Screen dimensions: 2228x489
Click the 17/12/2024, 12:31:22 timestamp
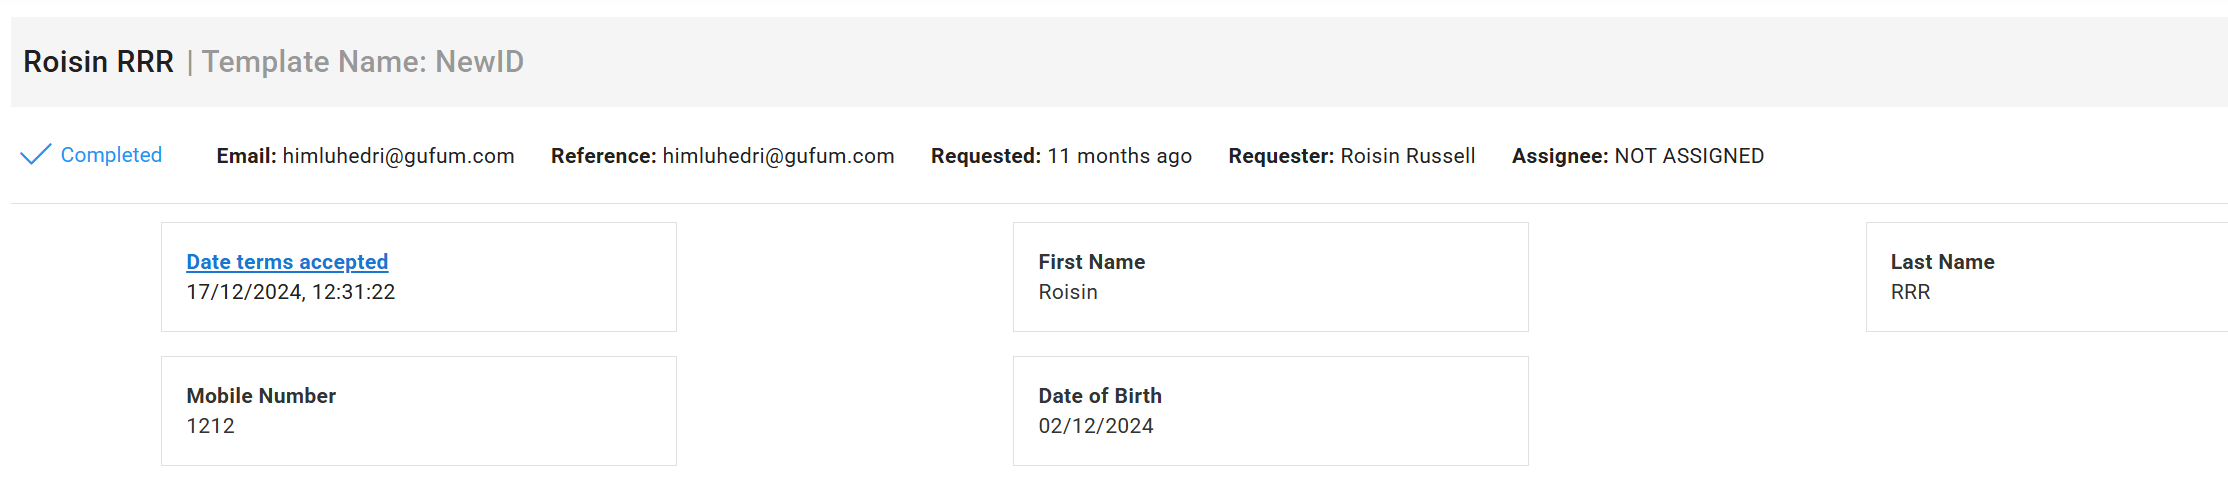pos(291,292)
